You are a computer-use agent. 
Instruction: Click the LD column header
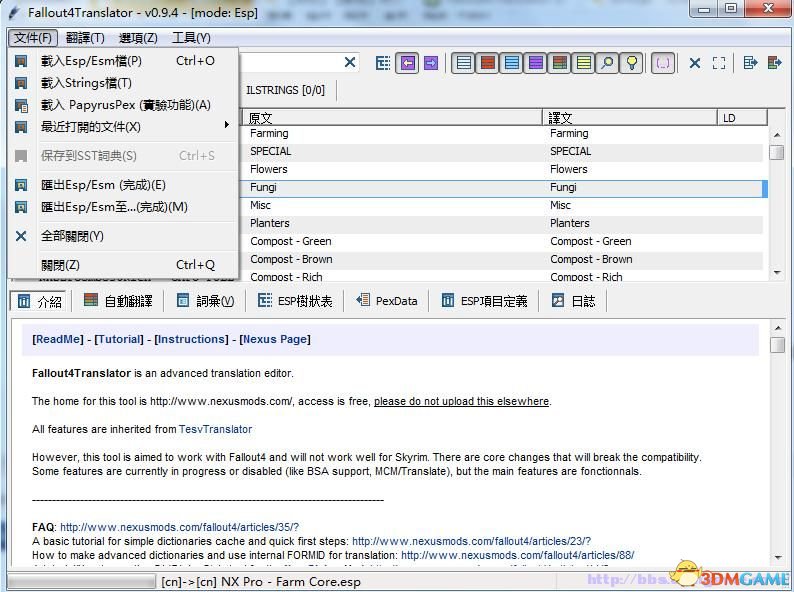coord(743,118)
